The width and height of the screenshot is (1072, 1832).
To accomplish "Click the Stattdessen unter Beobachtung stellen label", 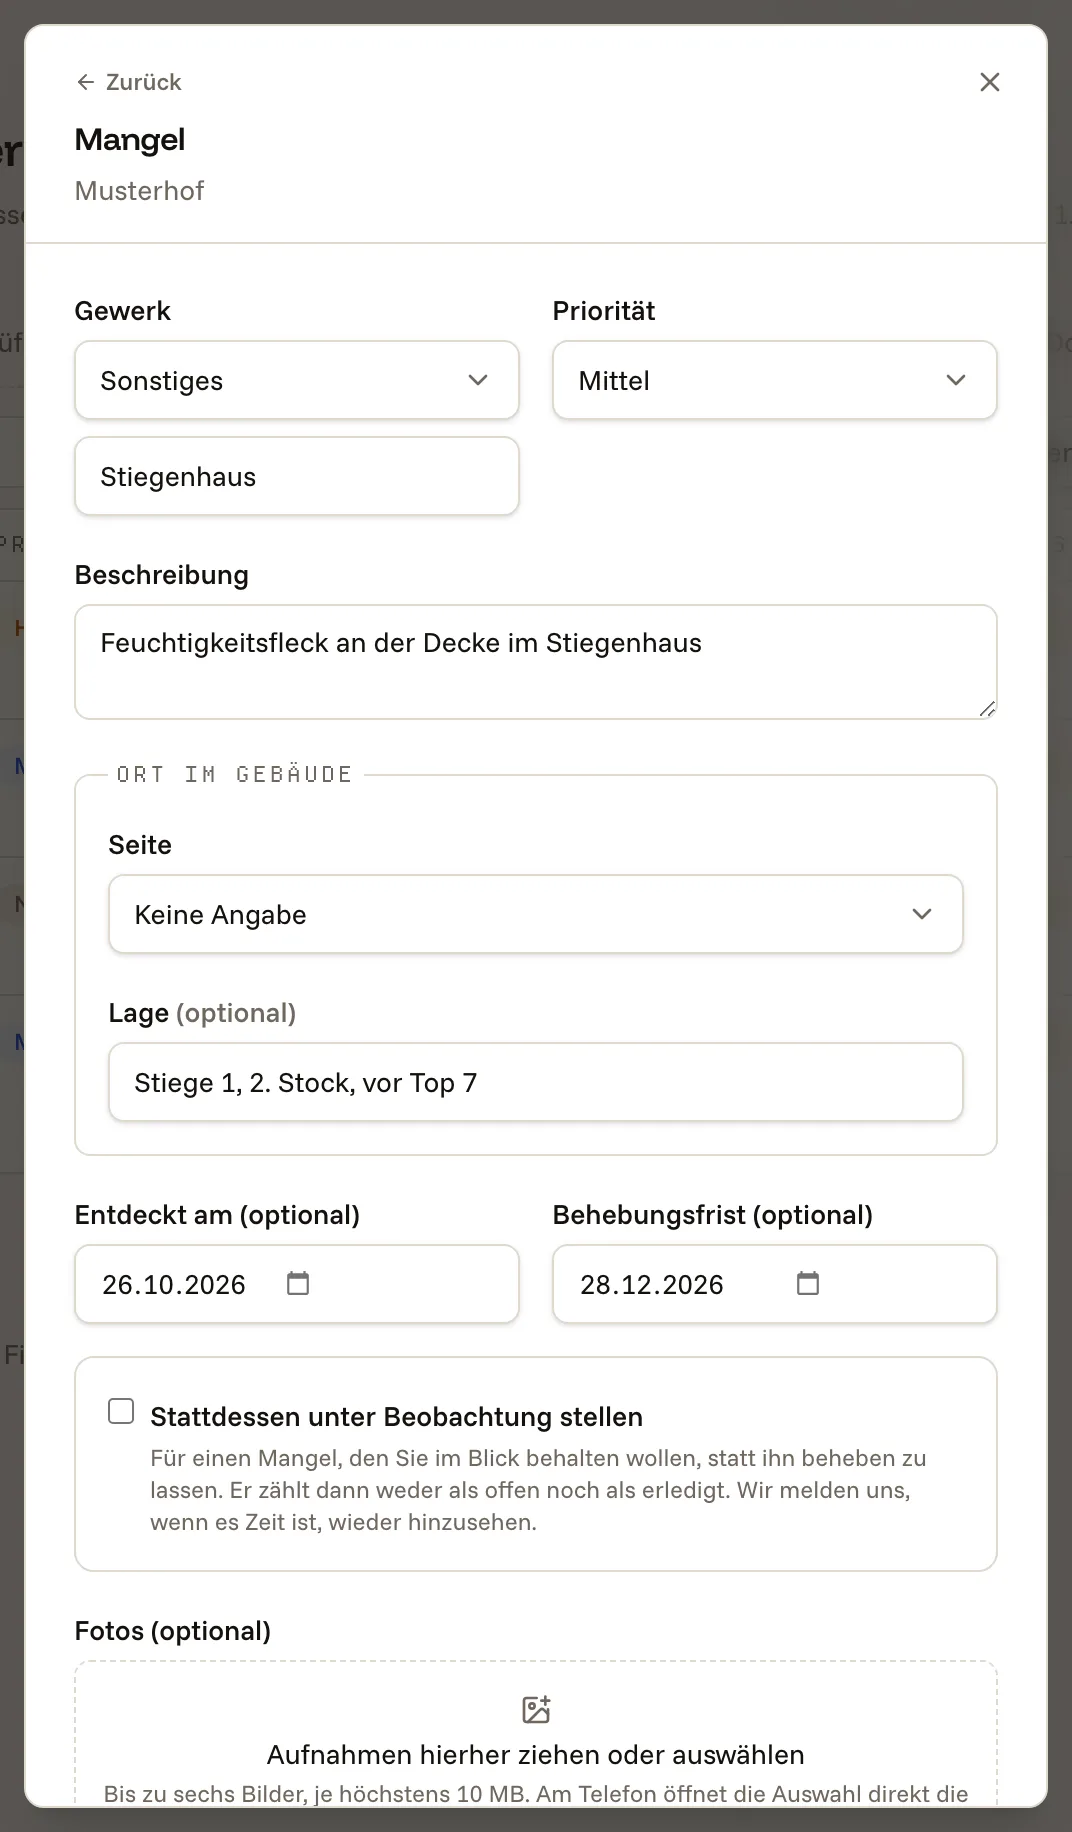I will [397, 1417].
